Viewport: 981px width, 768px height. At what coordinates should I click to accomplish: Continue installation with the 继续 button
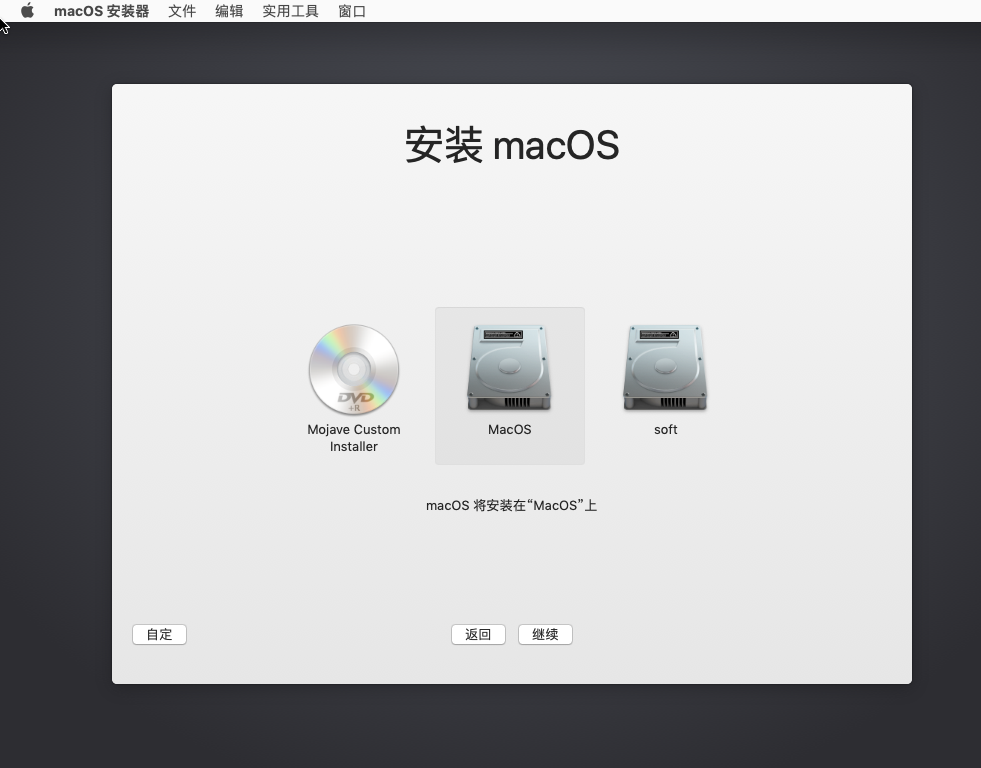pos(545,634)
